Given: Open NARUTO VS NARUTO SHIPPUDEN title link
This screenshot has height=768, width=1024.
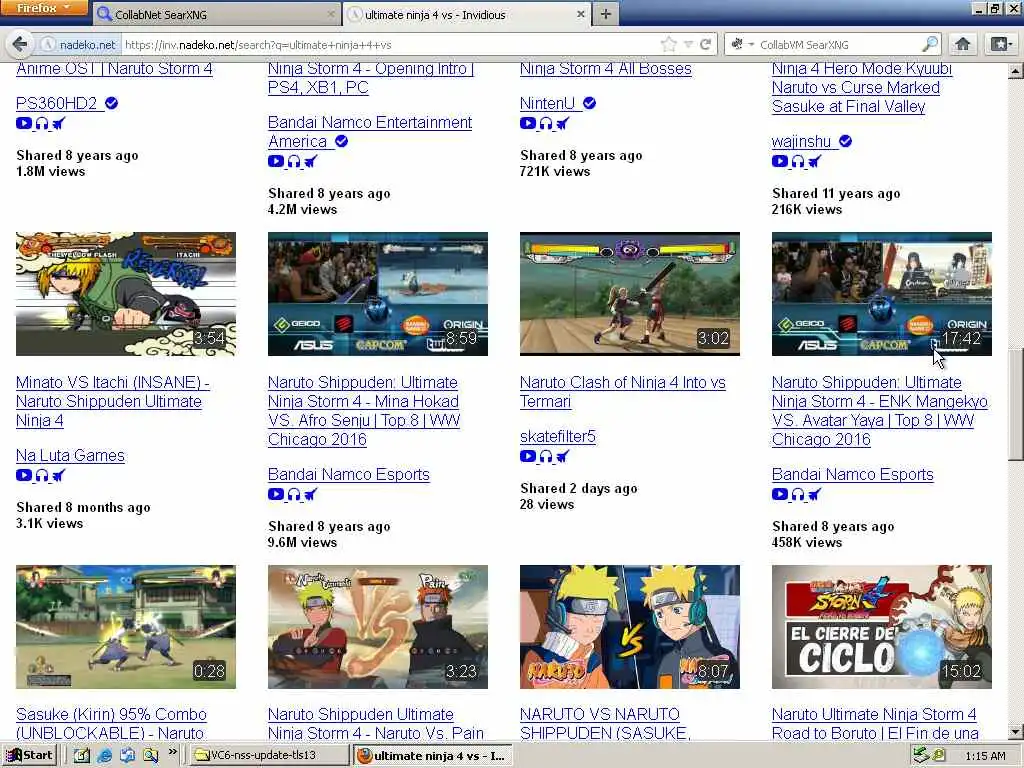Looking at the screenshot, I should 605,724.
